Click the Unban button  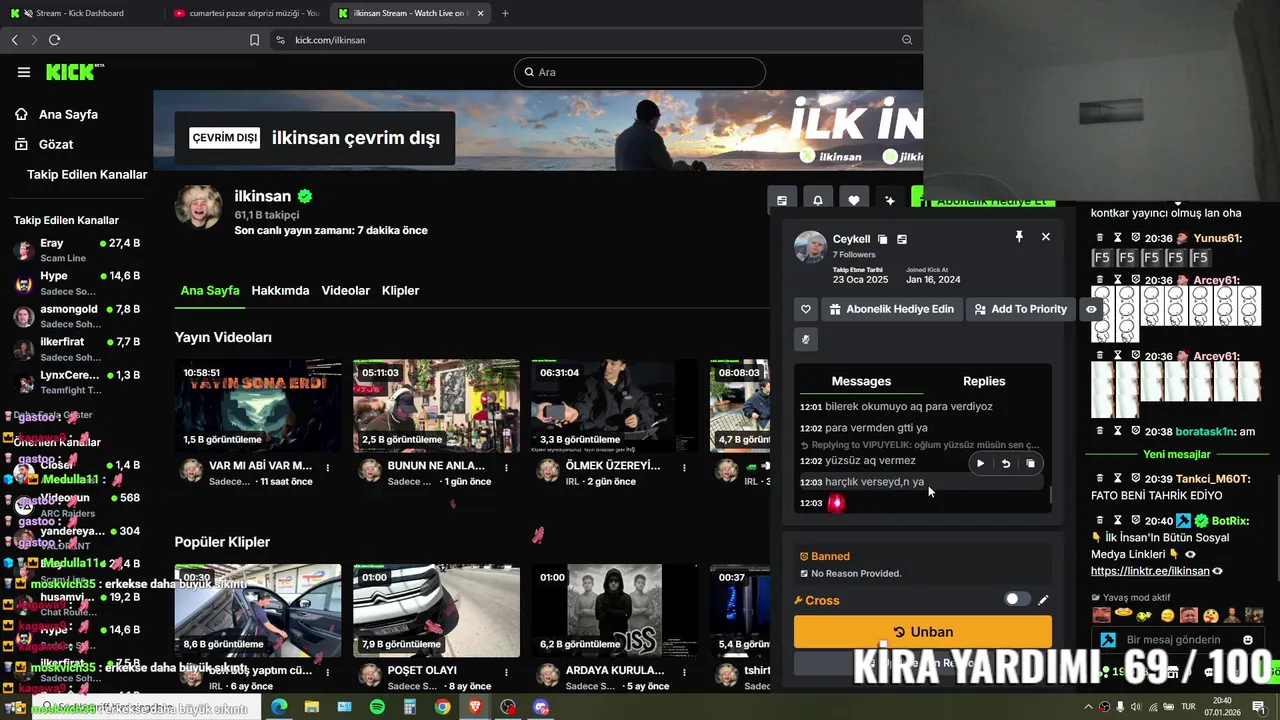(922, 632)
